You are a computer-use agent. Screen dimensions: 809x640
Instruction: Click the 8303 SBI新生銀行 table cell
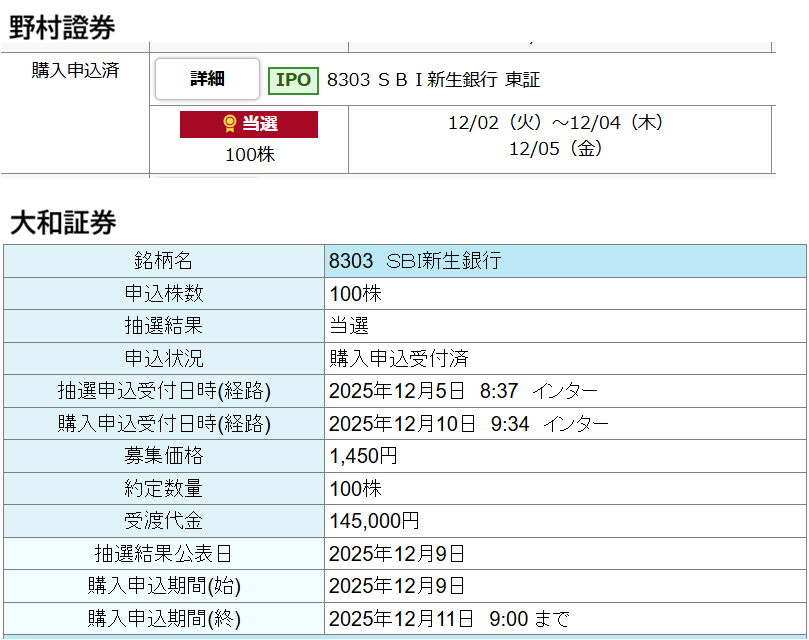point(565,261)
